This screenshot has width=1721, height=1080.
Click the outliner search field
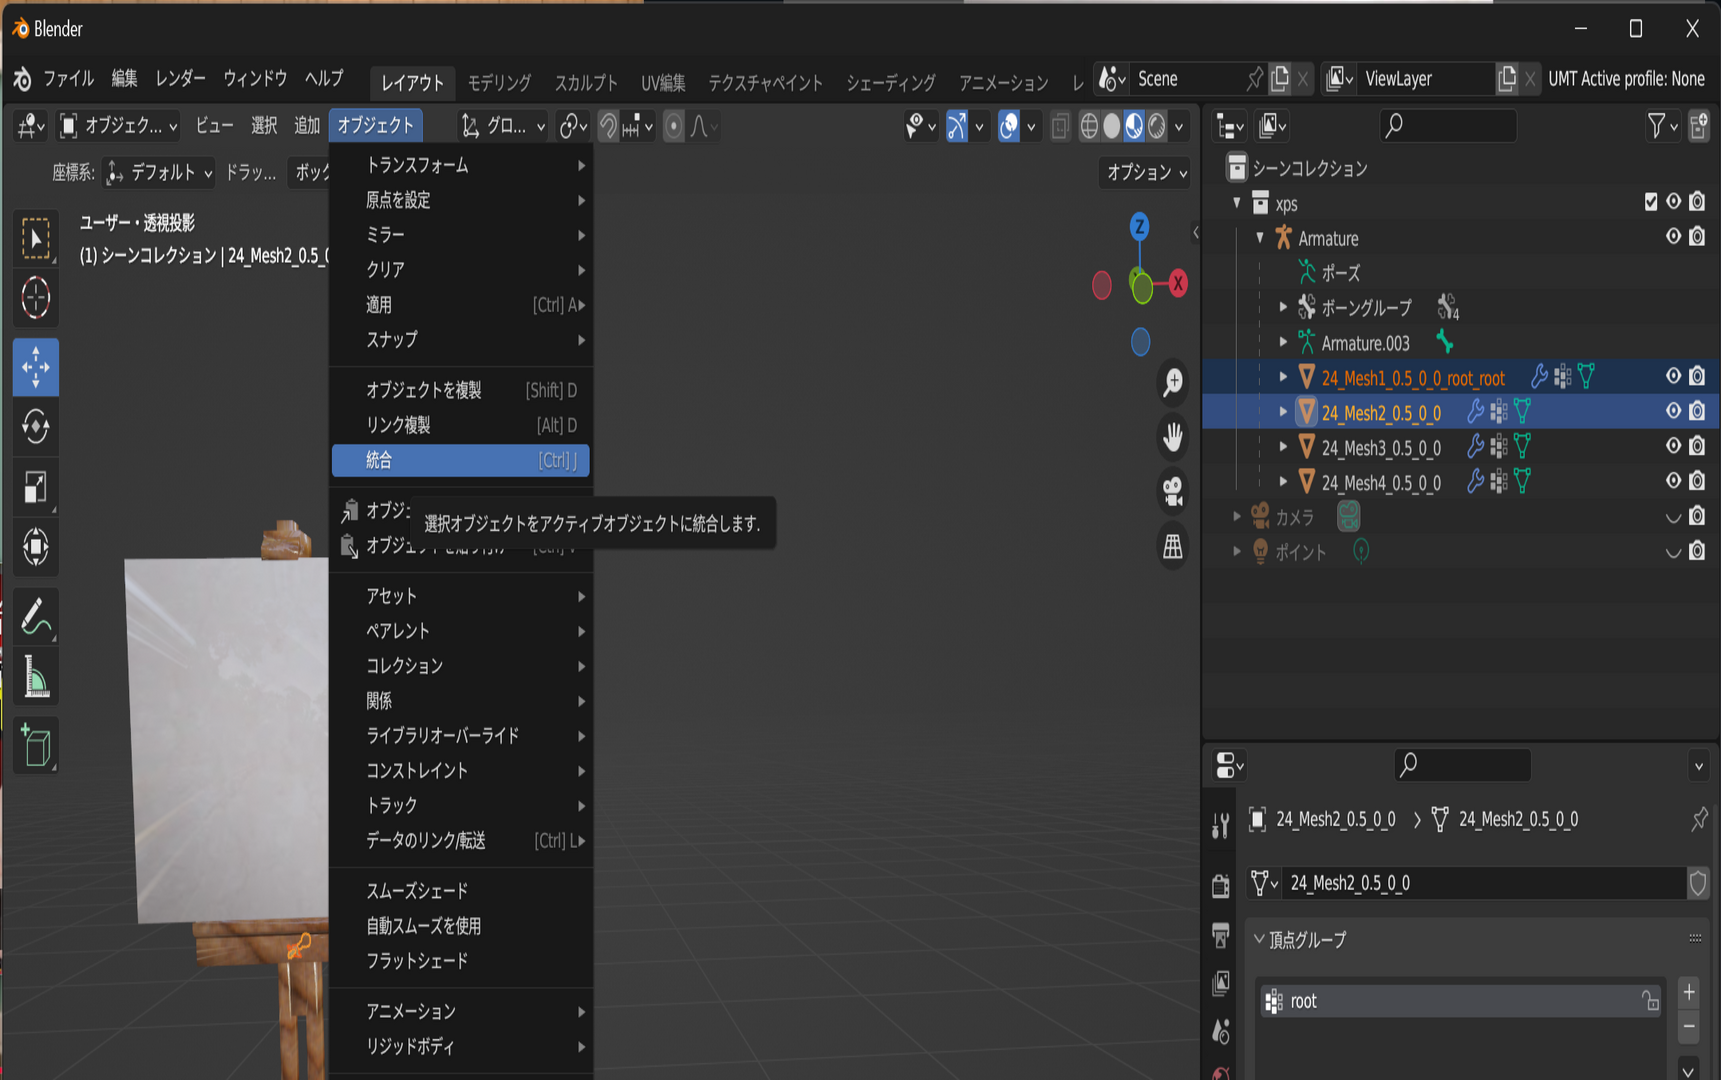(x=1448, y=125)
